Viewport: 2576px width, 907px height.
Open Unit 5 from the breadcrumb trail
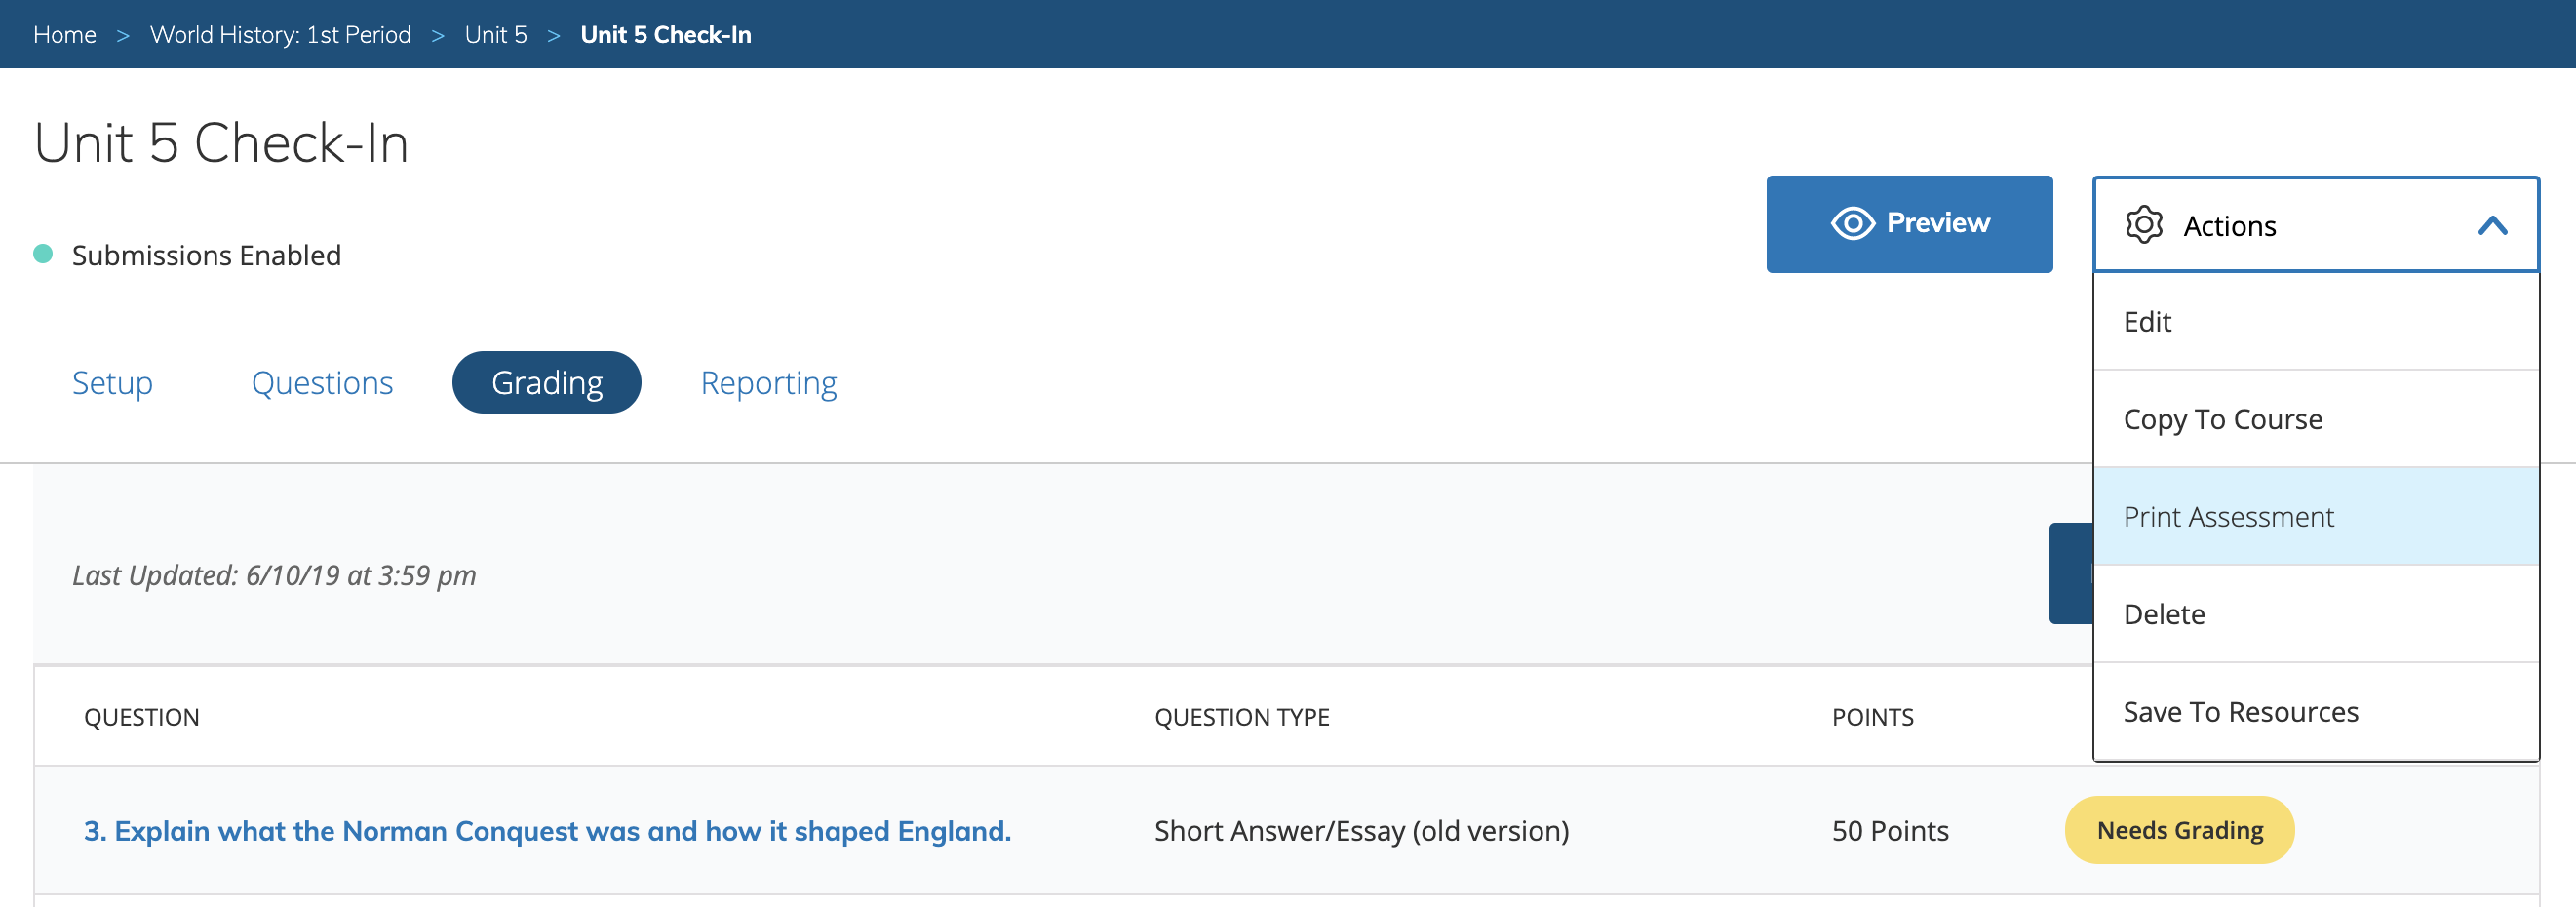(495, 33)
